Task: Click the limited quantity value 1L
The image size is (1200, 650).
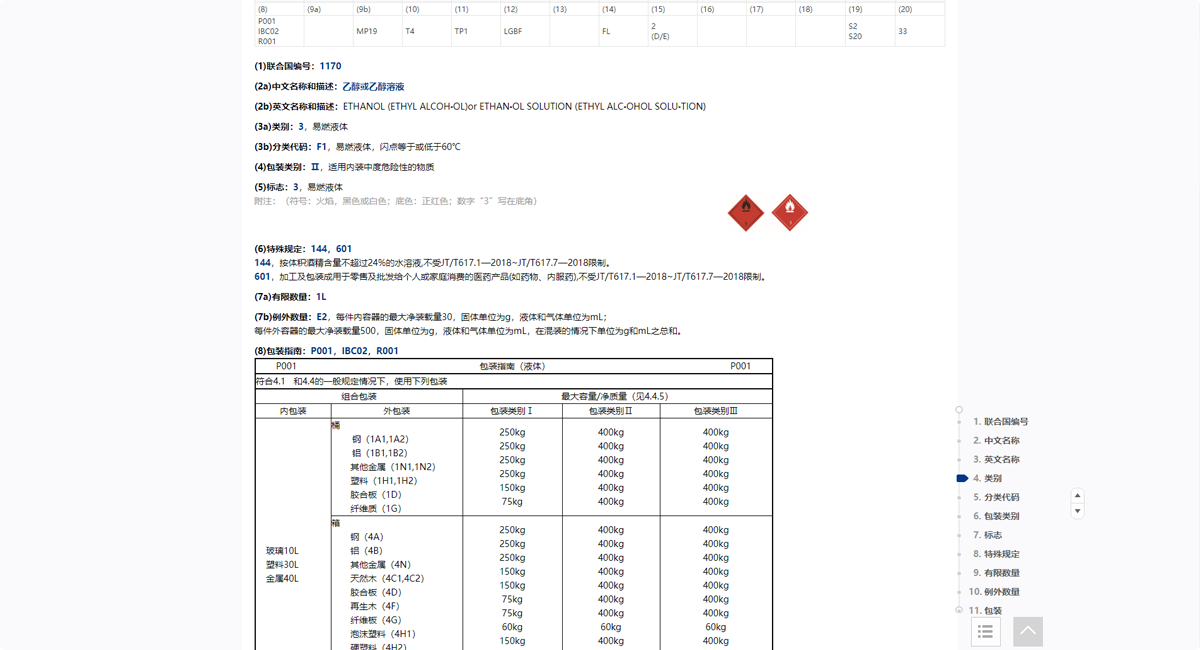Action: 321,297
